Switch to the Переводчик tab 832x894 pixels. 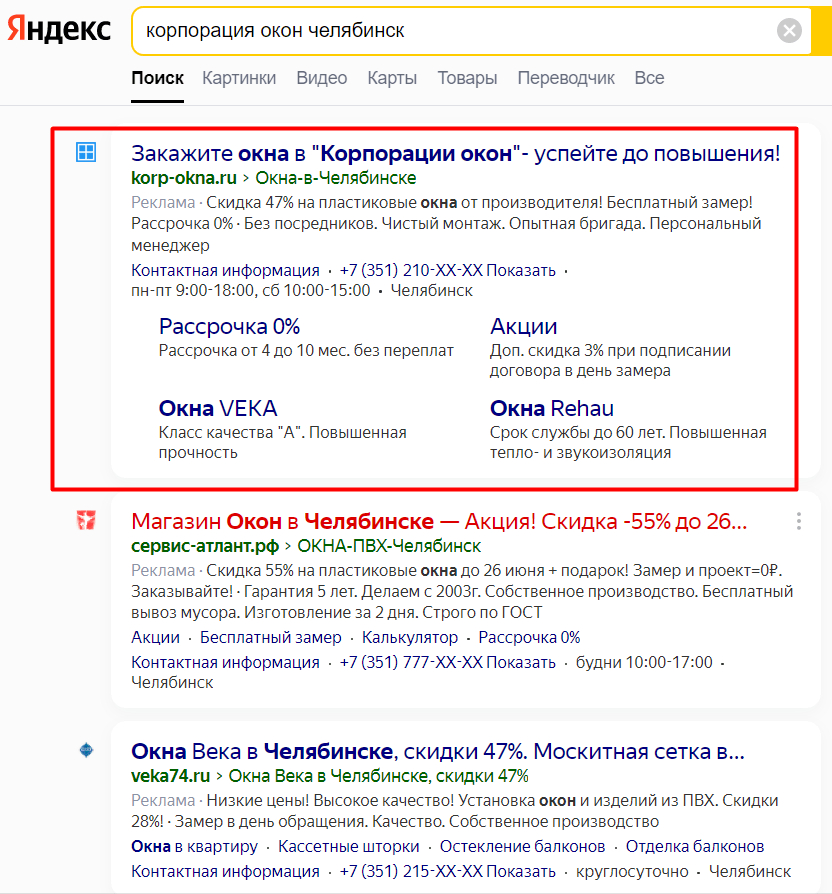click(566, 78)
